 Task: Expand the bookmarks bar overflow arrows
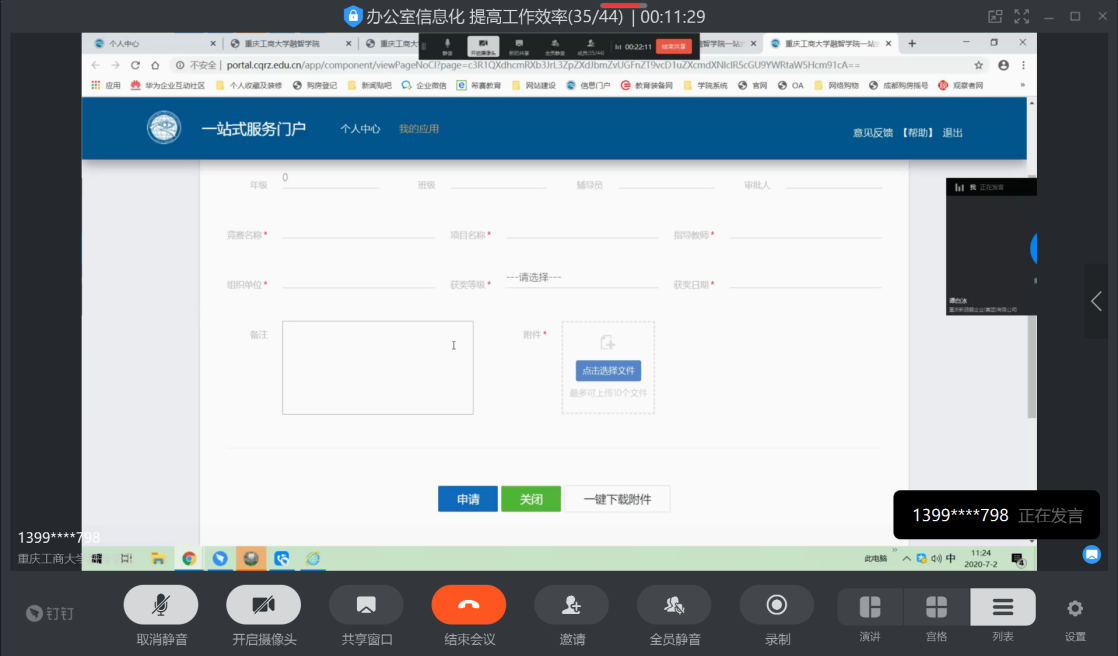pyautogui.click(x=1022, y=86)
